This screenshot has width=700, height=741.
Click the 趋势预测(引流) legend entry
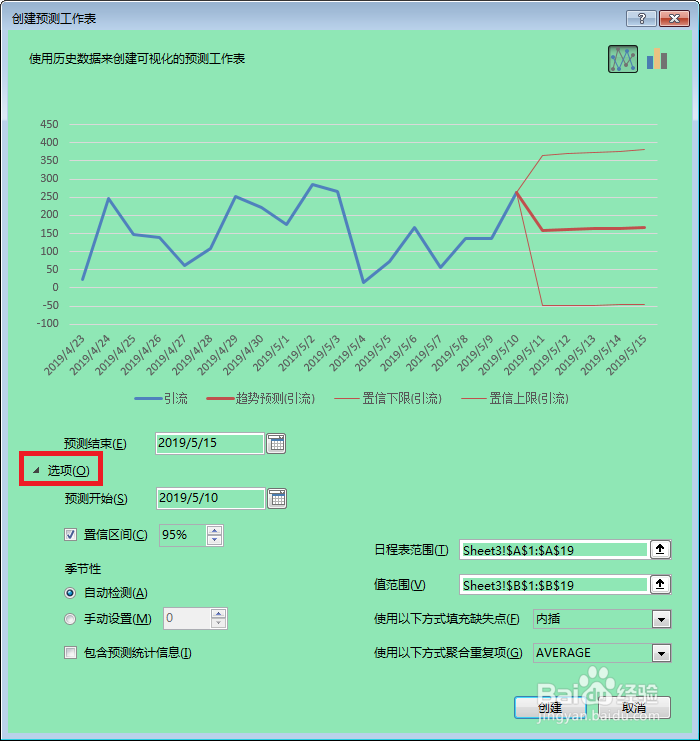[x=261, y=398]
